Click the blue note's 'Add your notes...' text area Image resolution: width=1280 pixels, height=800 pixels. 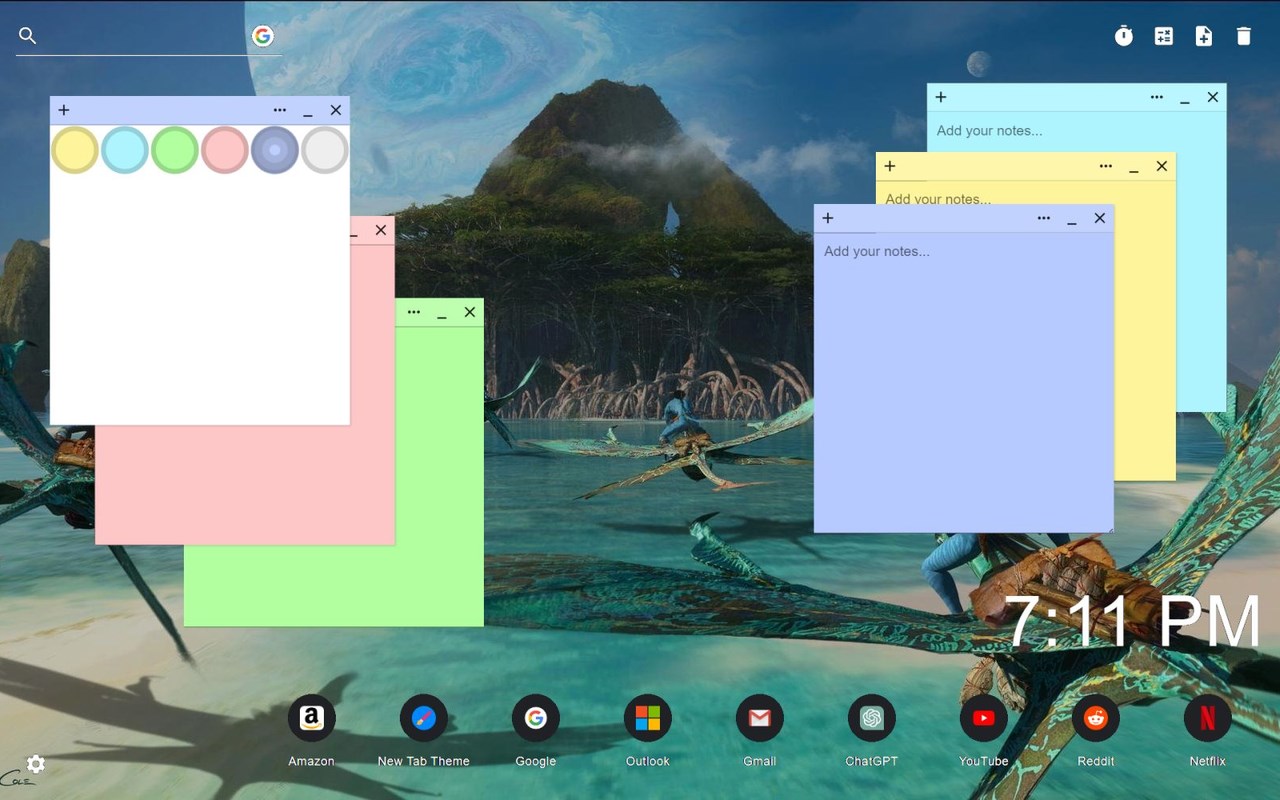click(x=964, y=383)
